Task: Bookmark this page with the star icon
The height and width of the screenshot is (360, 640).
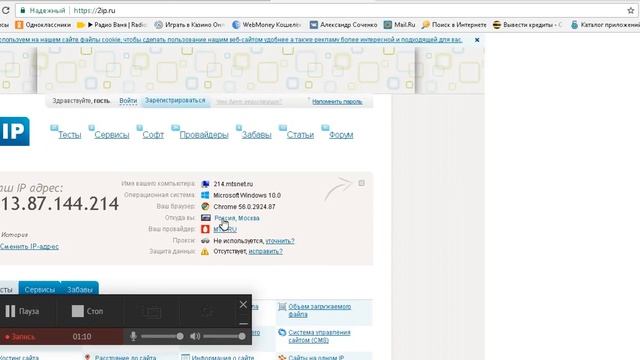Action: pos(631,11)
